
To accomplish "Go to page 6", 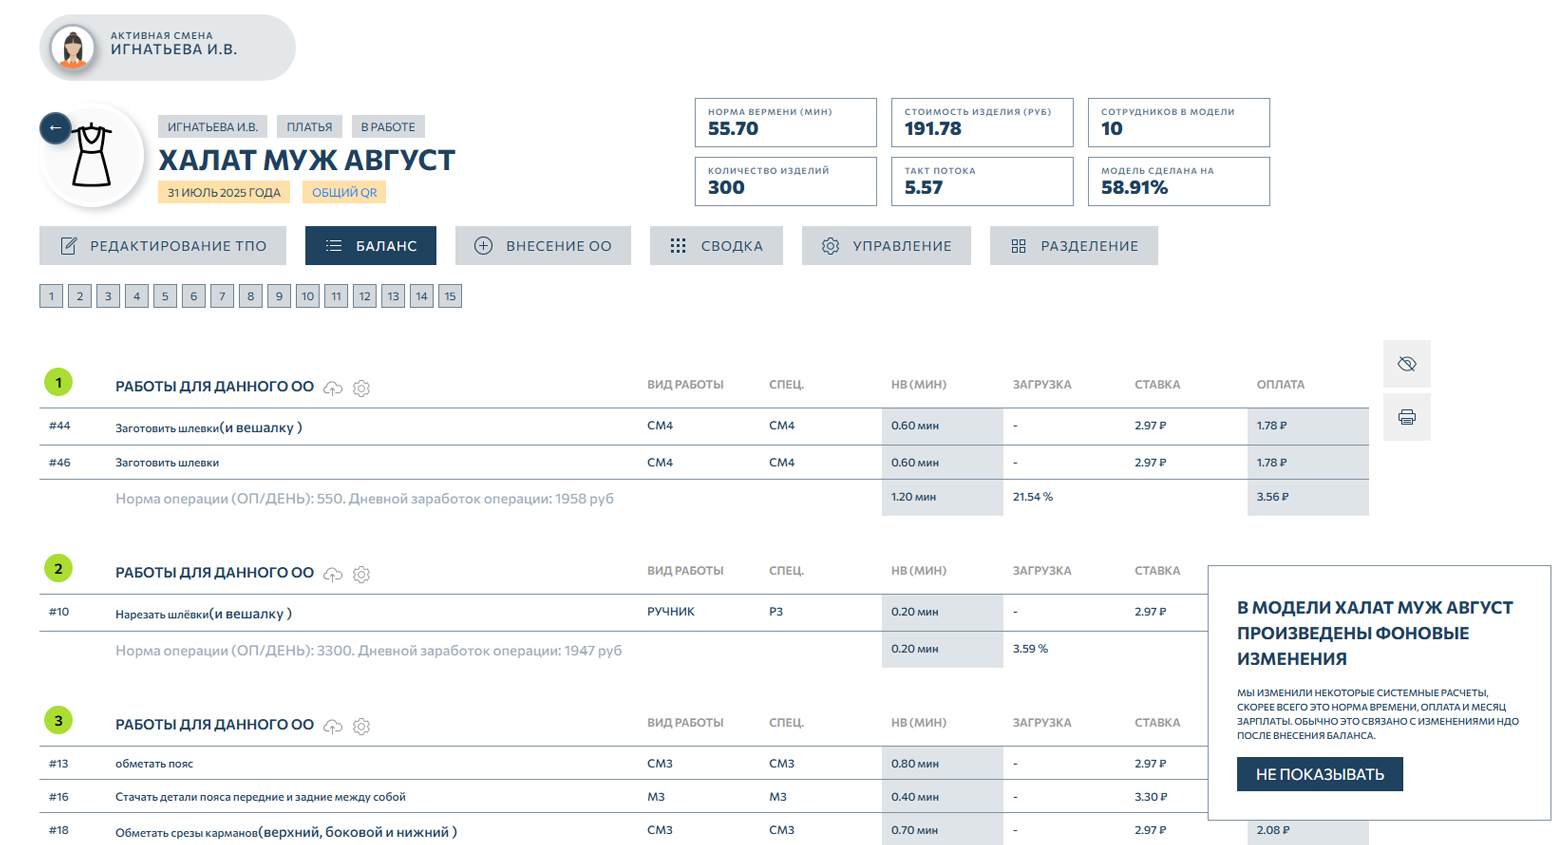I will click(194, 296).
